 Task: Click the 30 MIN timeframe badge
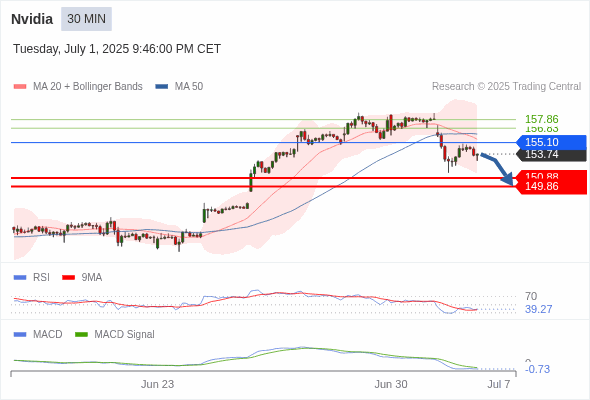[x=86, y=19]
